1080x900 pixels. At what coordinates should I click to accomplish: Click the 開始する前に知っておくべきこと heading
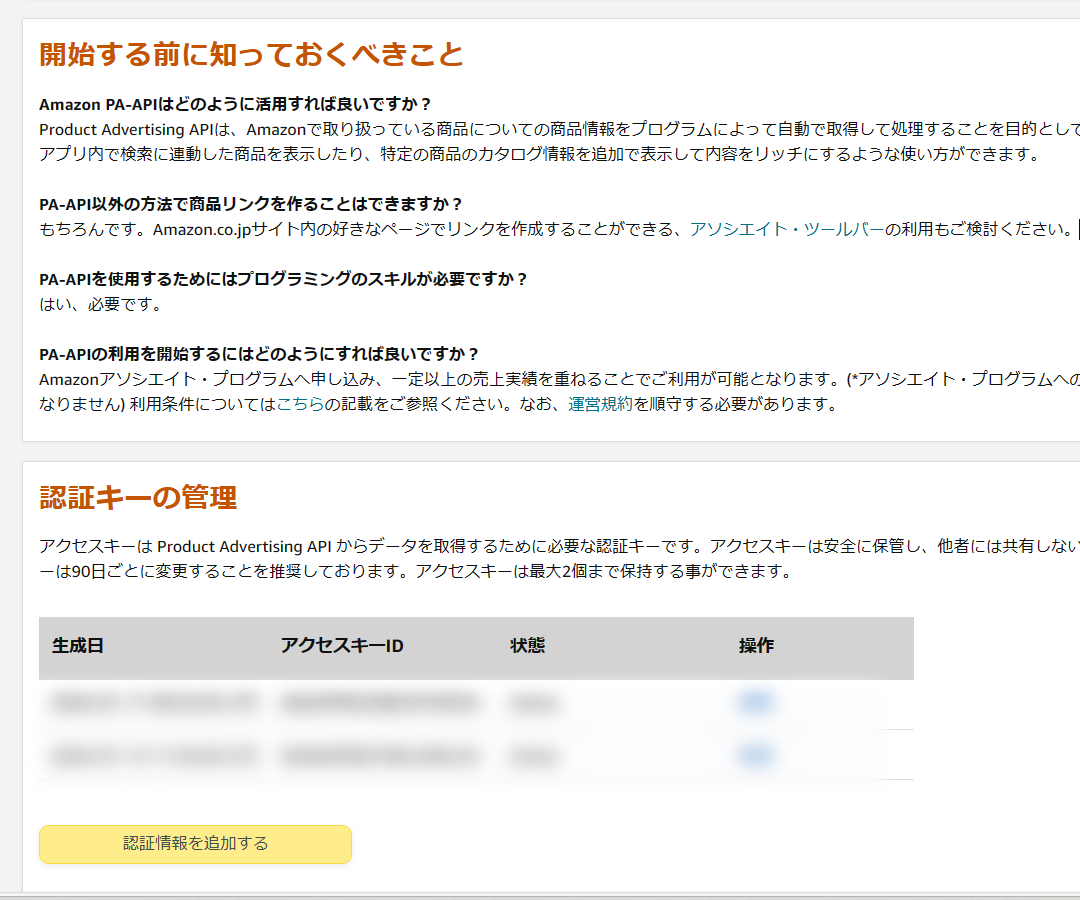pyautogui.click(x=250, y=56)
